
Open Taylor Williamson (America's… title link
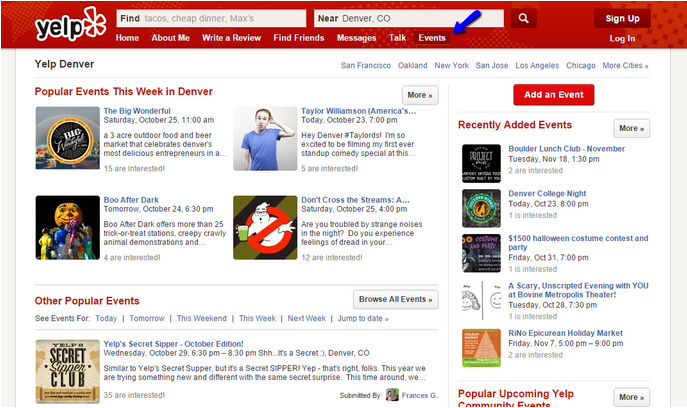click(x=358, y=111)
